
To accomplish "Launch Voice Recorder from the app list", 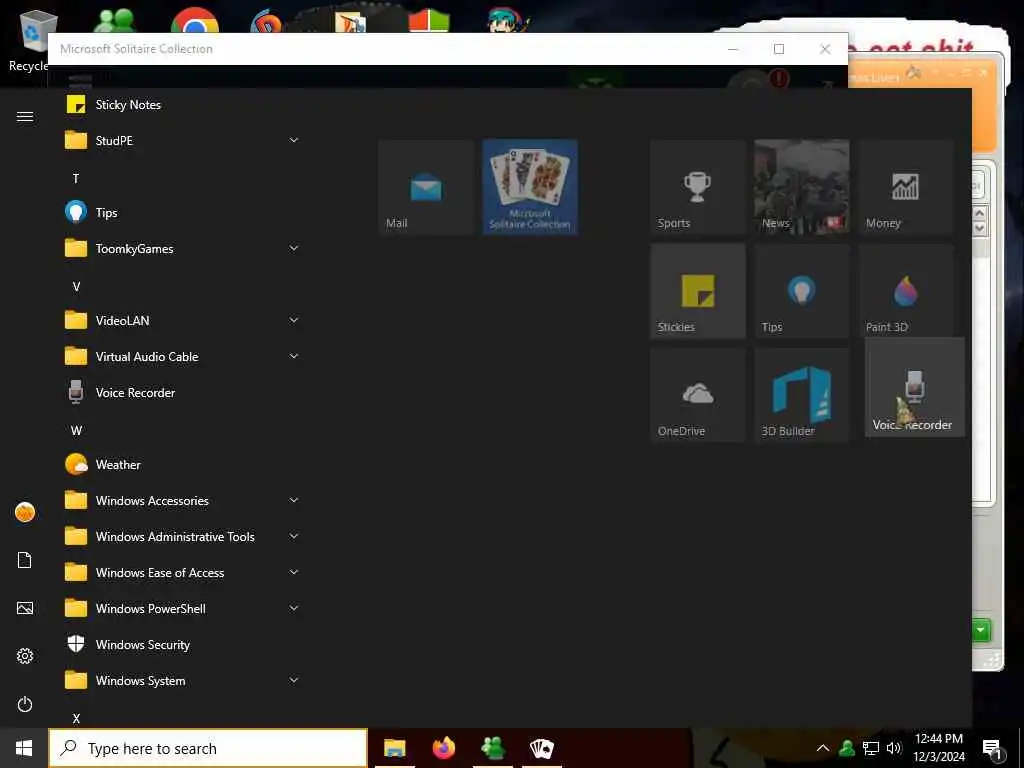I will (182, 392).
